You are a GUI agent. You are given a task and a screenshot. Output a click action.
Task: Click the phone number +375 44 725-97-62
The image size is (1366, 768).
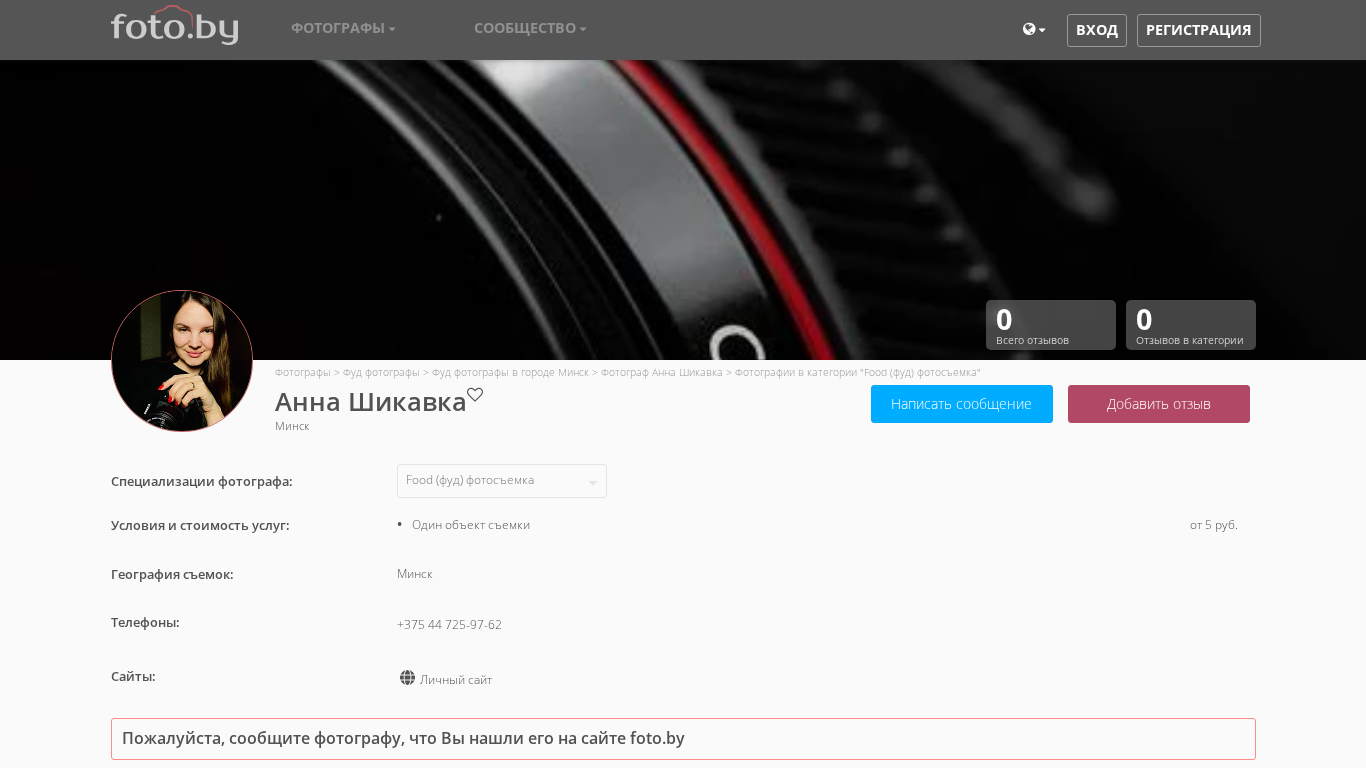coord(449,625)
